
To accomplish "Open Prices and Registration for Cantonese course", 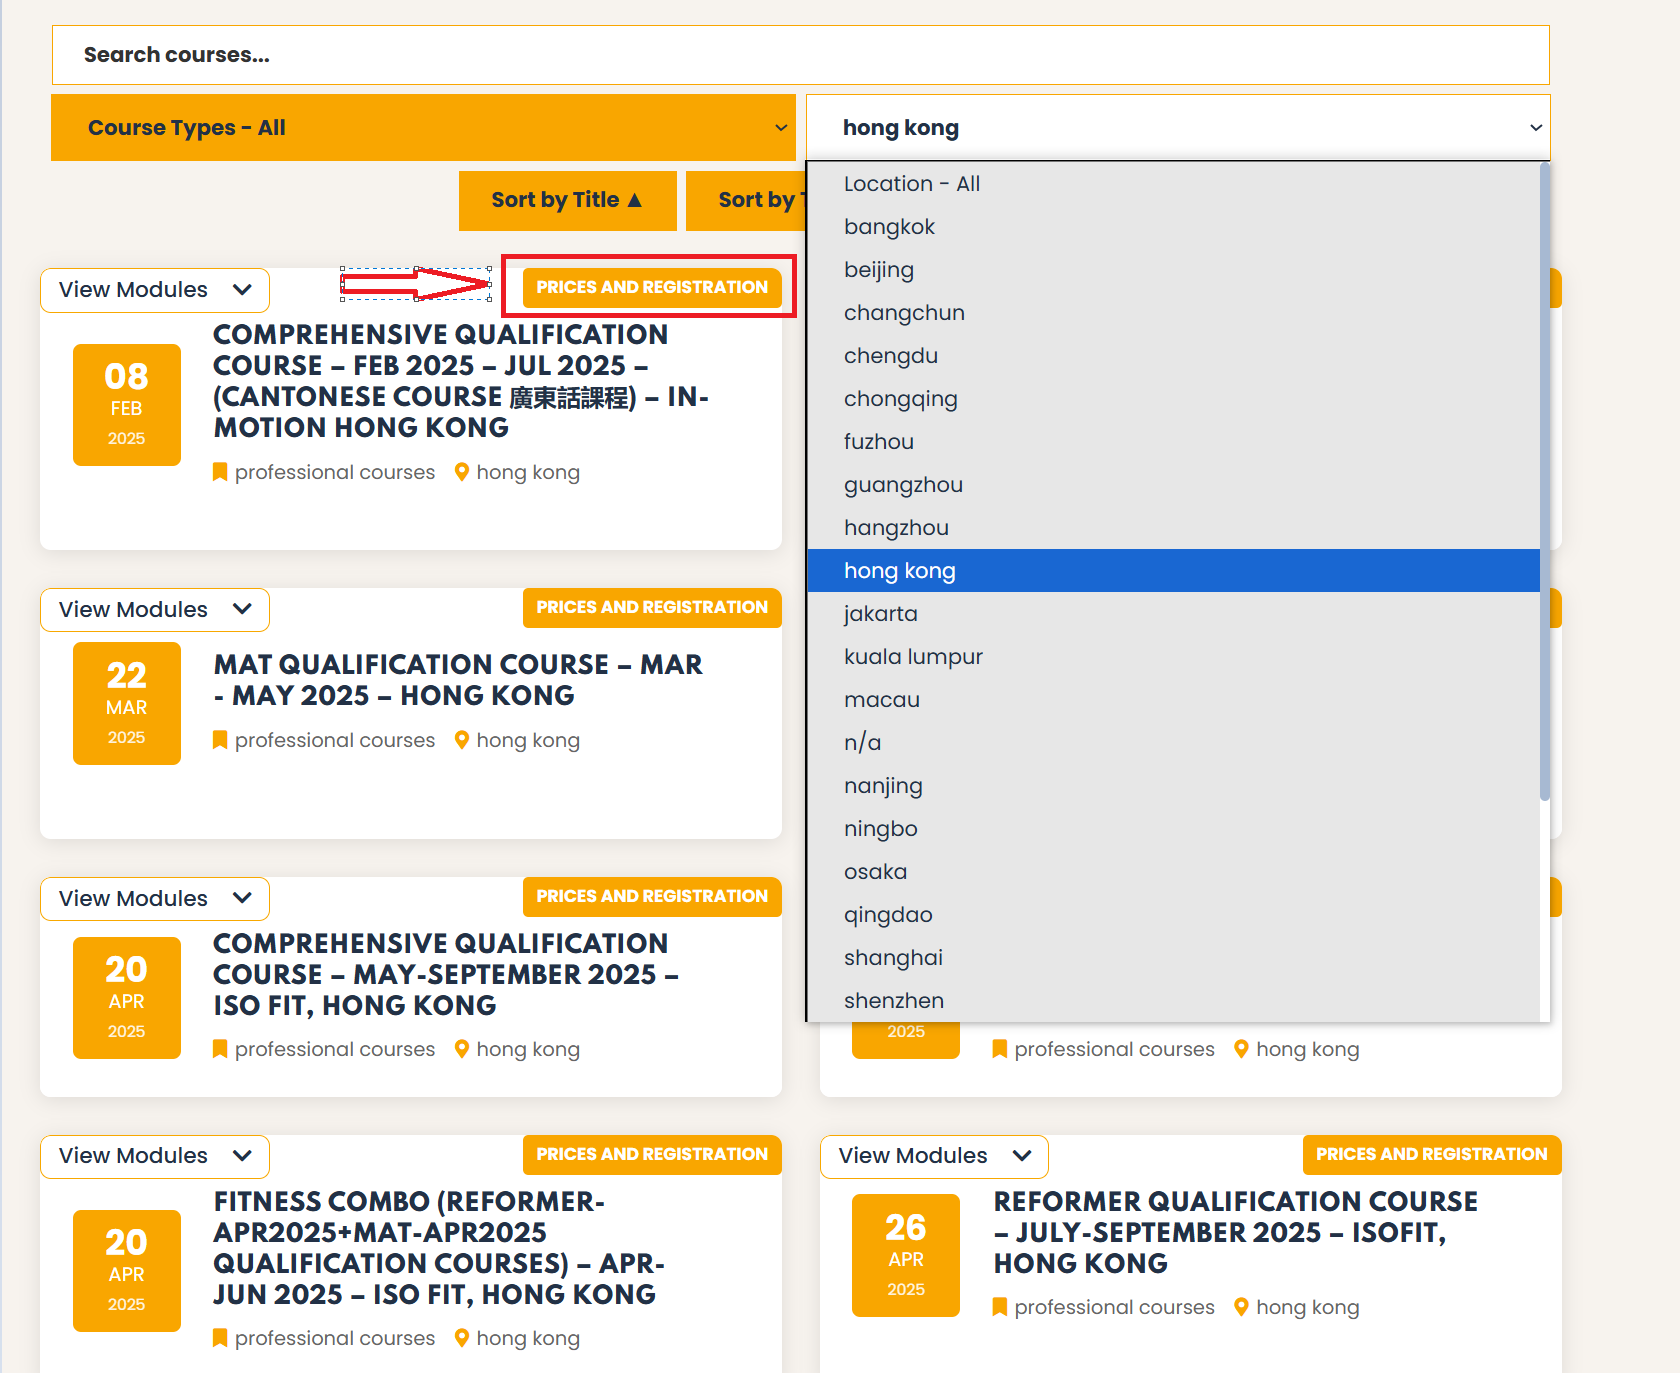I will click(x=651, y=288).
